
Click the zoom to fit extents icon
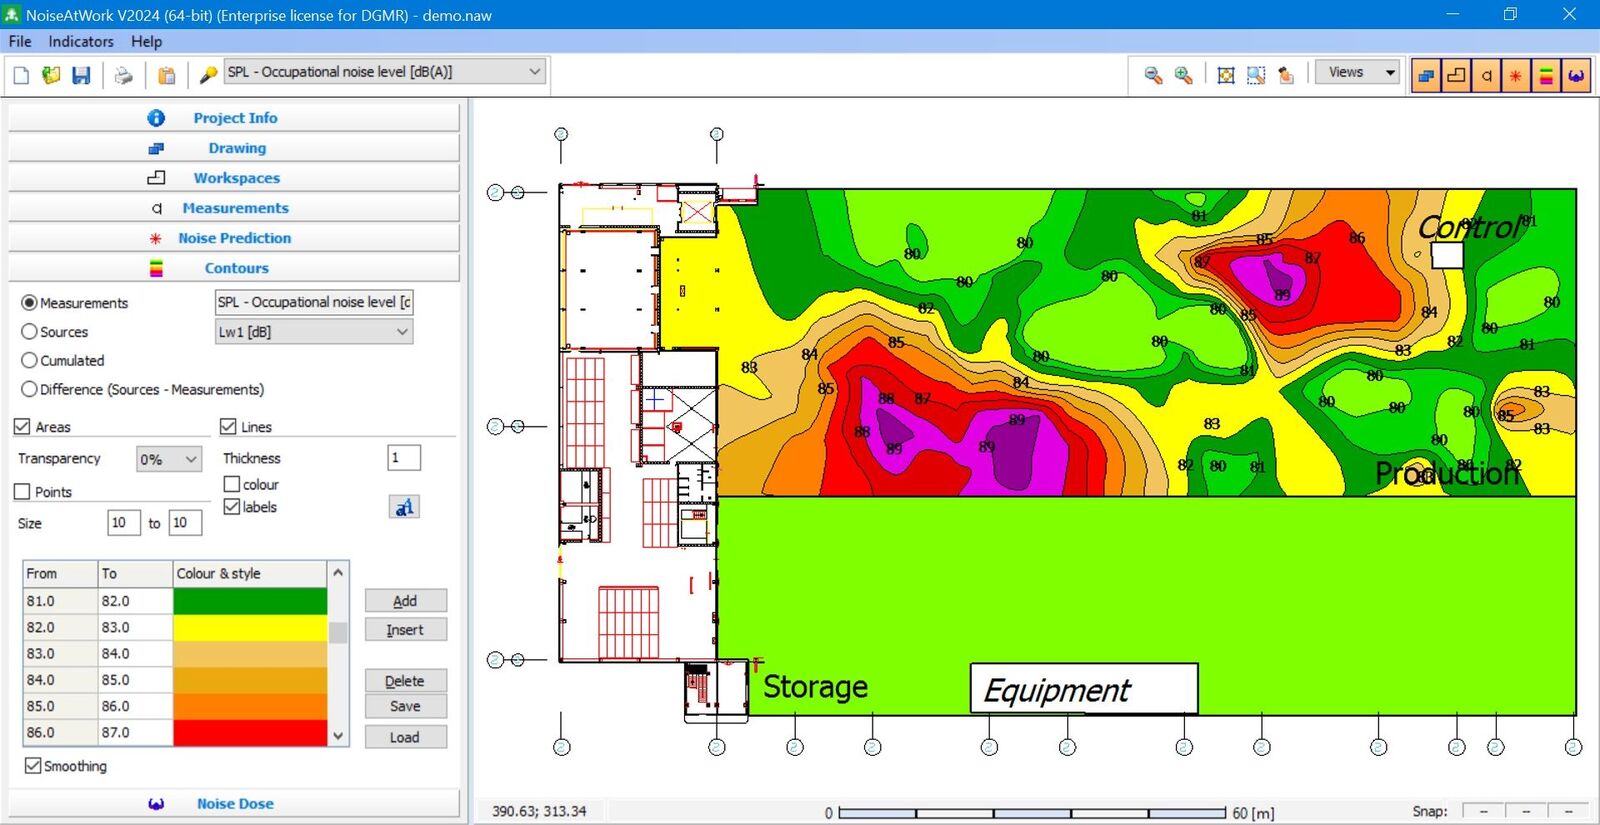1225,75
